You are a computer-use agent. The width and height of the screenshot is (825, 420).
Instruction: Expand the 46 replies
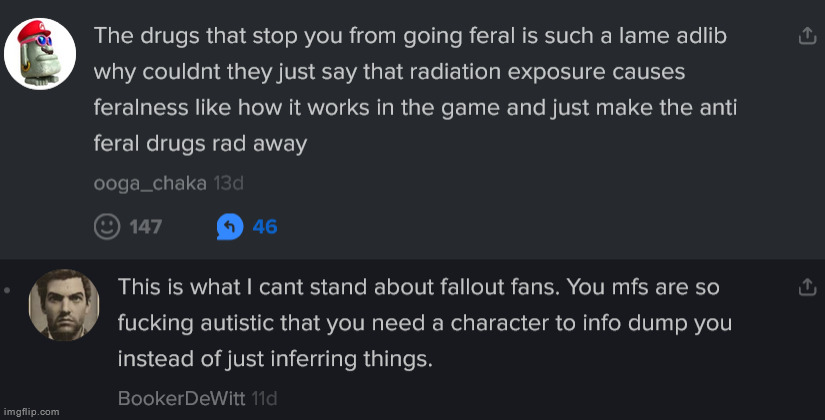[265, 227]
